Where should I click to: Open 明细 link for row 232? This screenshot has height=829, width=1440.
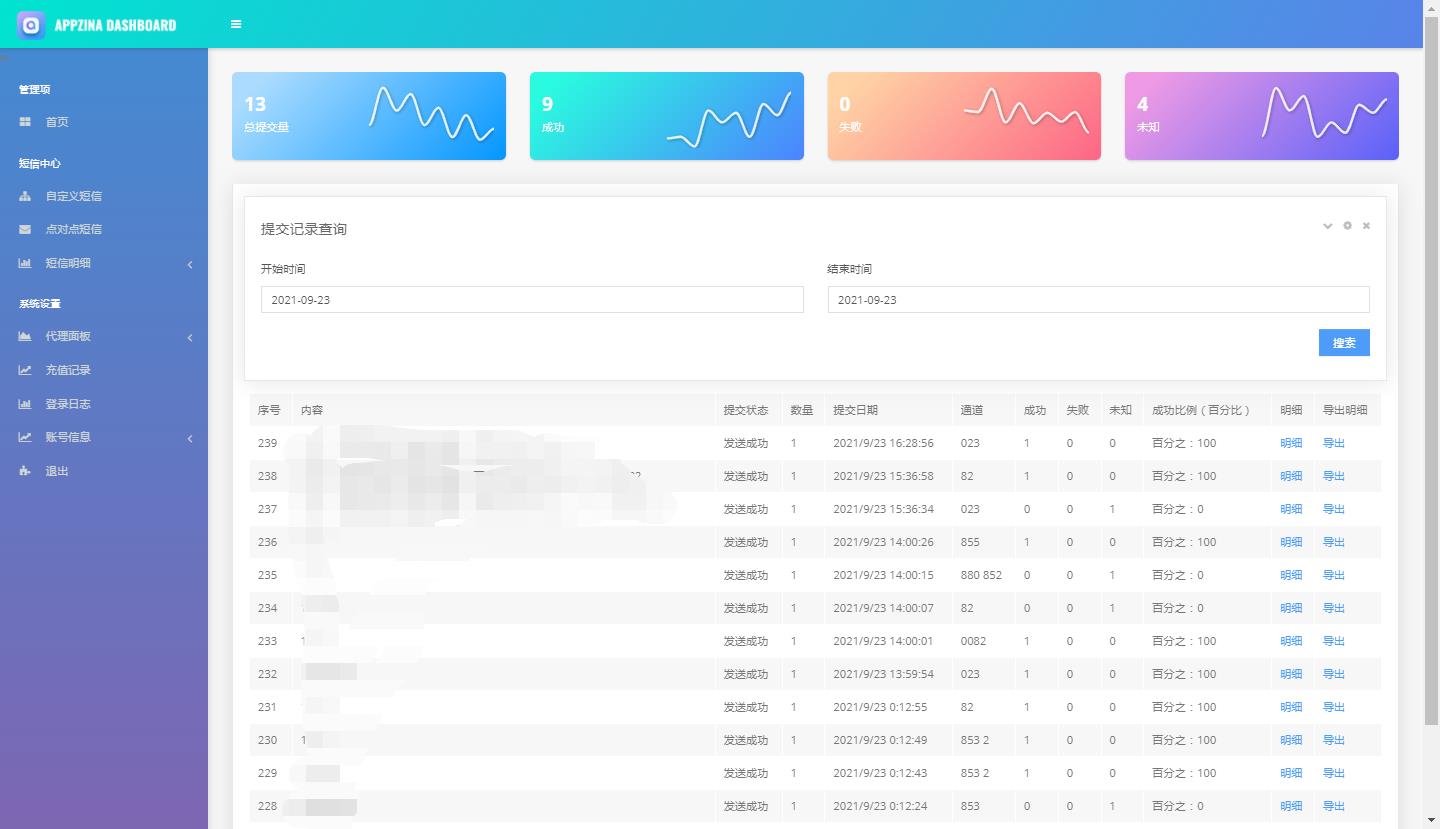1291,674
